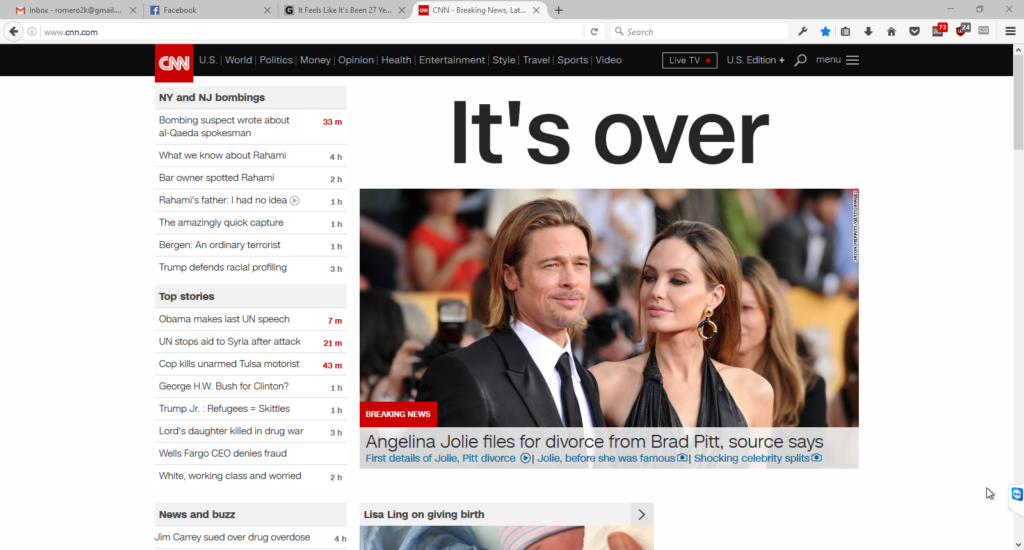Image resolution: width=1024 pixels, height=550 pixels.
Task: Show bookmarks list icon
Action: tap(845, 31)
